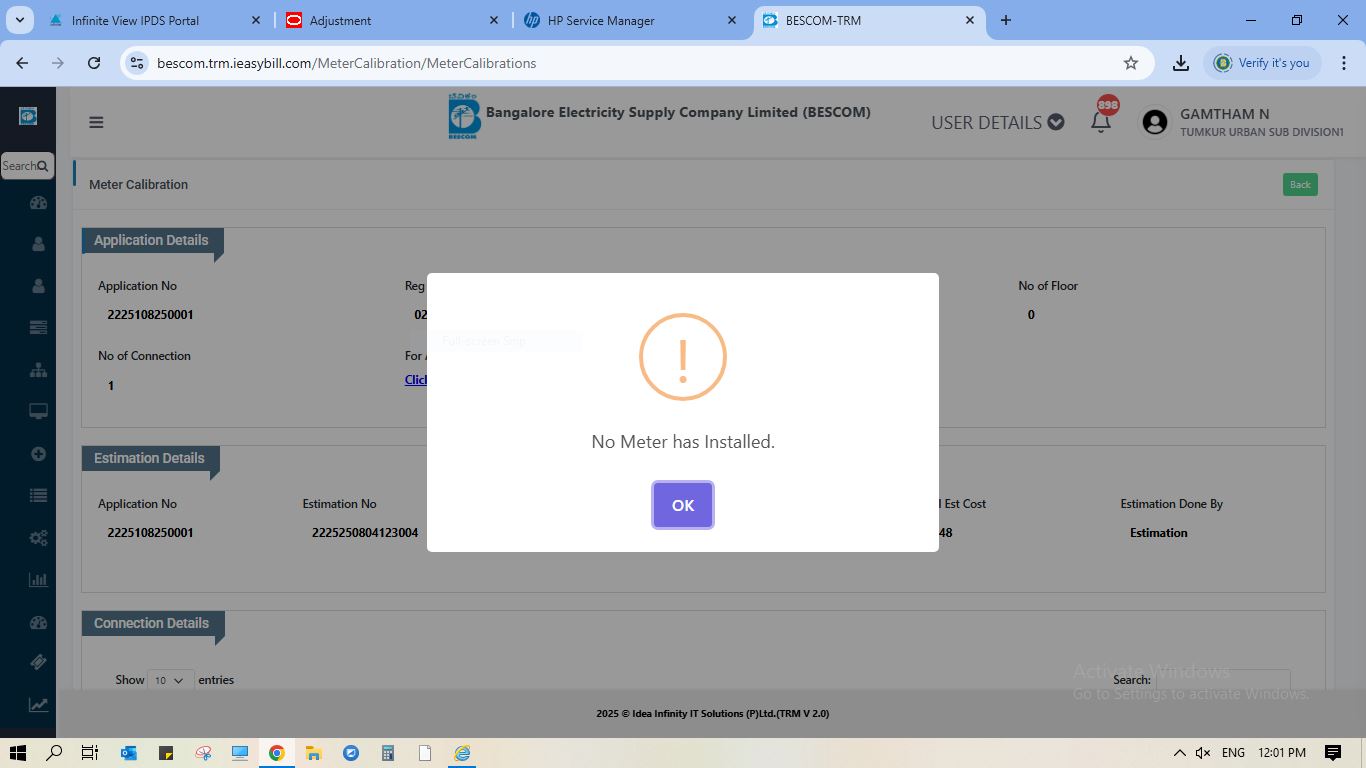Open the Chrome three-dot menu
The image size is (1366, 768).
pyautogui.click(x=1342, y=63)
